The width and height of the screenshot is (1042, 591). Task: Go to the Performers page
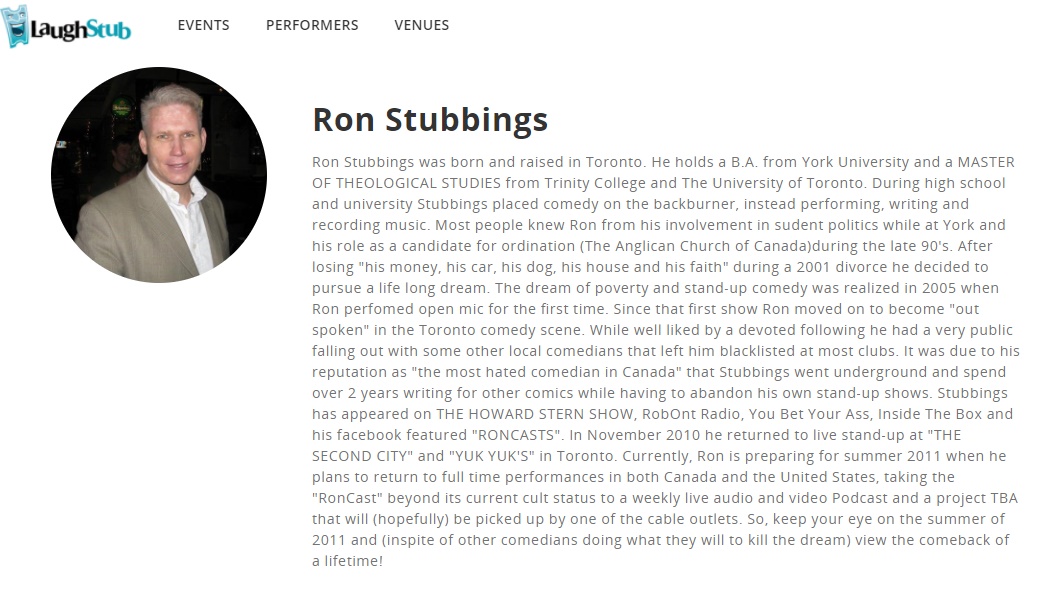pyautogui.click(x=312, y=25)
